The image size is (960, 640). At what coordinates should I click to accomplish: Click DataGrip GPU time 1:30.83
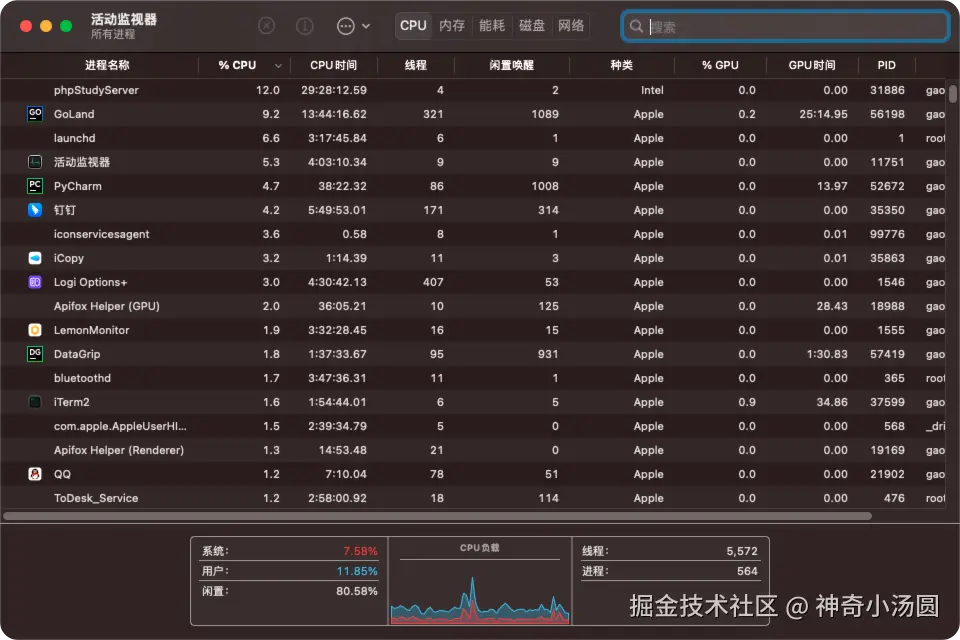pyautogui.click(x=827, y=354)
